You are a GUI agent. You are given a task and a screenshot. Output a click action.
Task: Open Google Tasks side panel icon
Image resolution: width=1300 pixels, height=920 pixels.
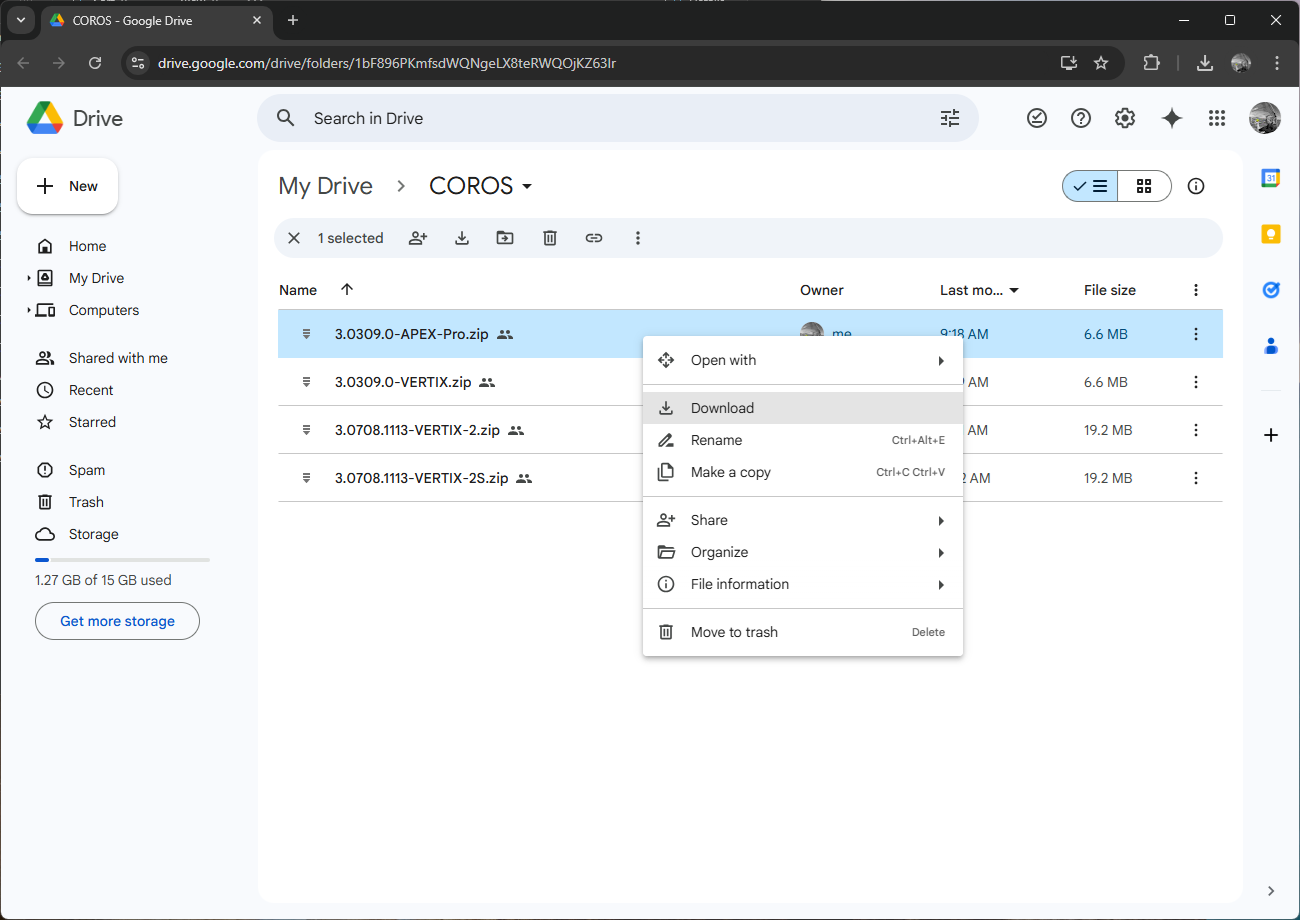[x=1271, y=290]
